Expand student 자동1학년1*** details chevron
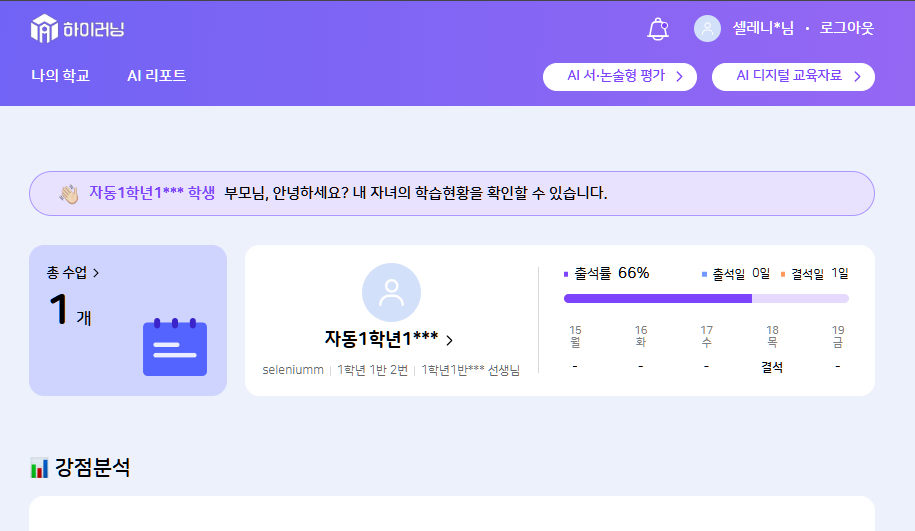915x531 pixels. coord(449,340)
